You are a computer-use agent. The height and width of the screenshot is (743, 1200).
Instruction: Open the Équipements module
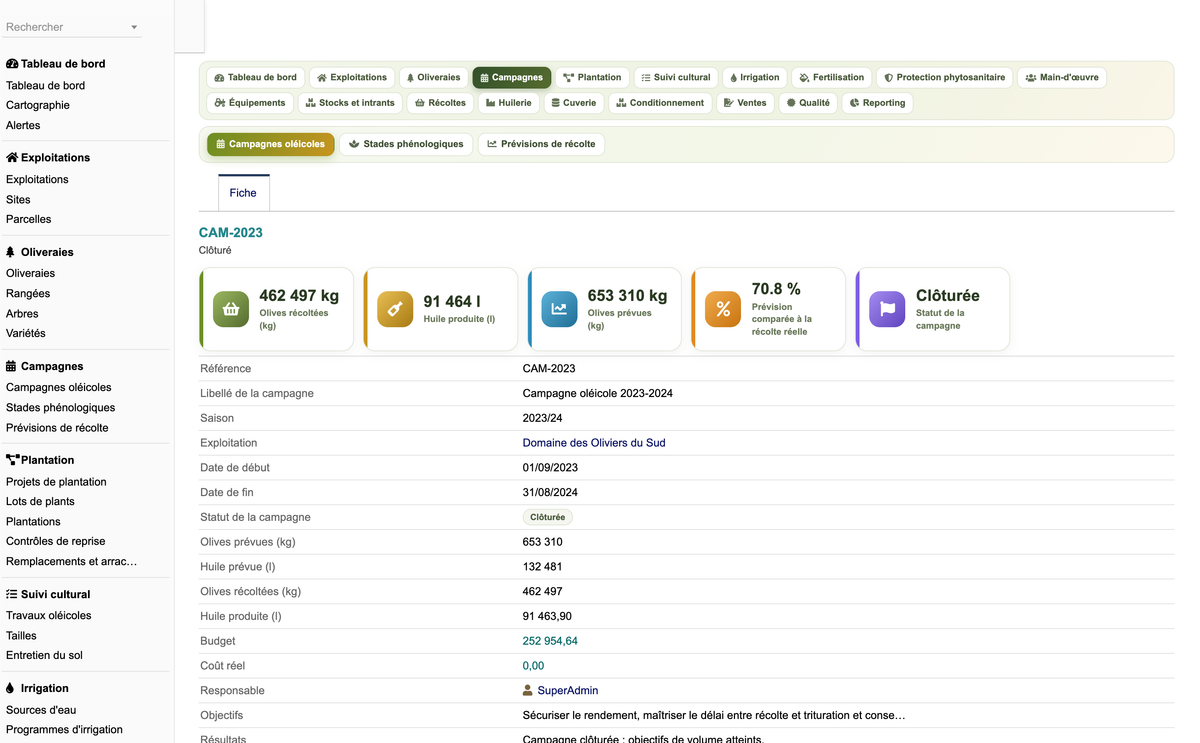tap(250, 102)
